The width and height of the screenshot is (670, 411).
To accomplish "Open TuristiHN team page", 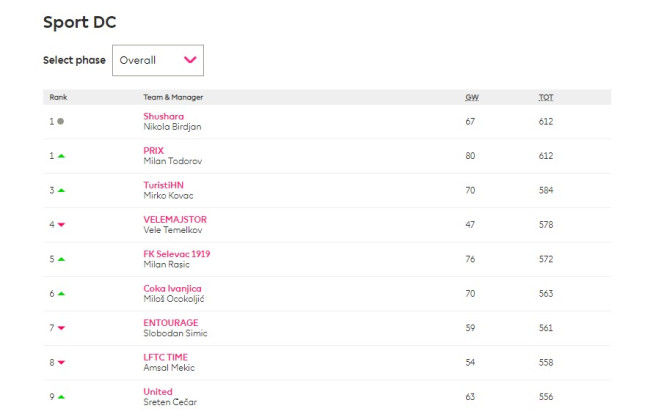I will point(163,185).
